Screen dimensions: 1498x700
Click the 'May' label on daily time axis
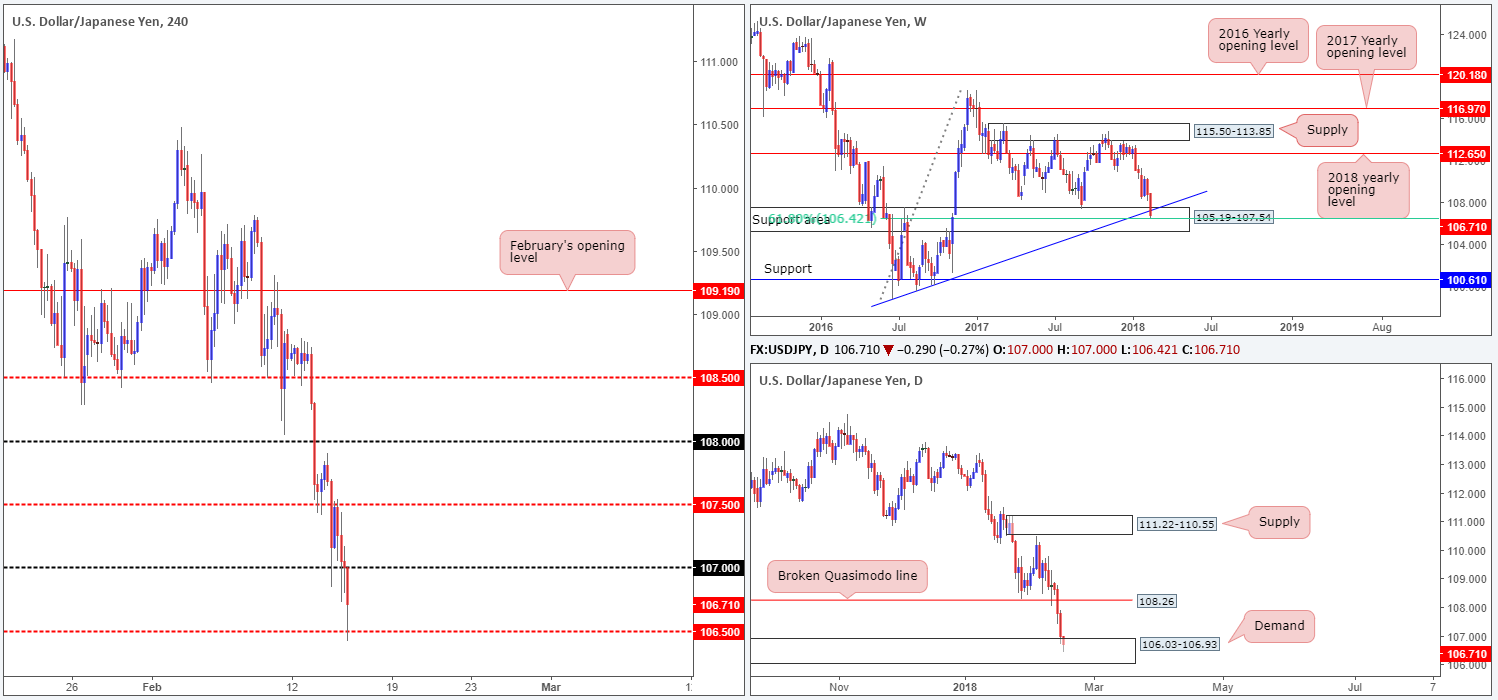(1222, 688)
